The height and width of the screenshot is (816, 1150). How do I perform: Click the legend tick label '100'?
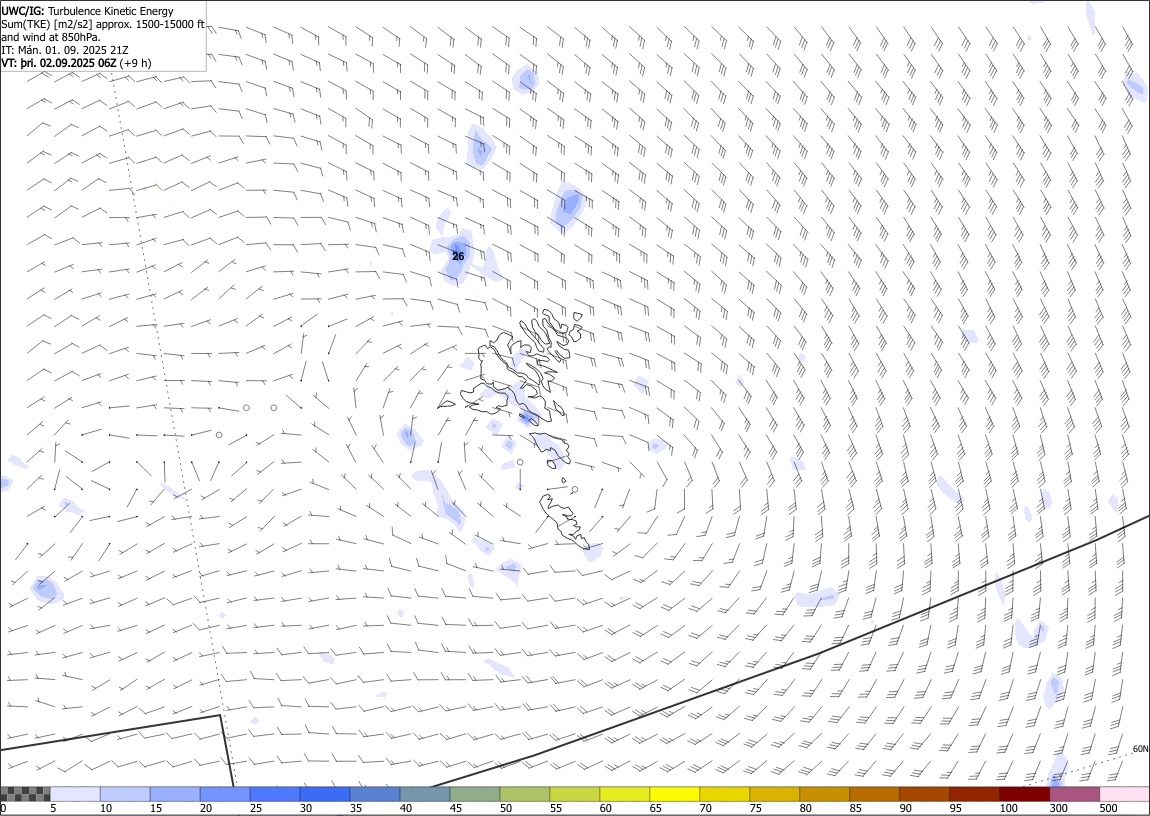pos(1008,809)
